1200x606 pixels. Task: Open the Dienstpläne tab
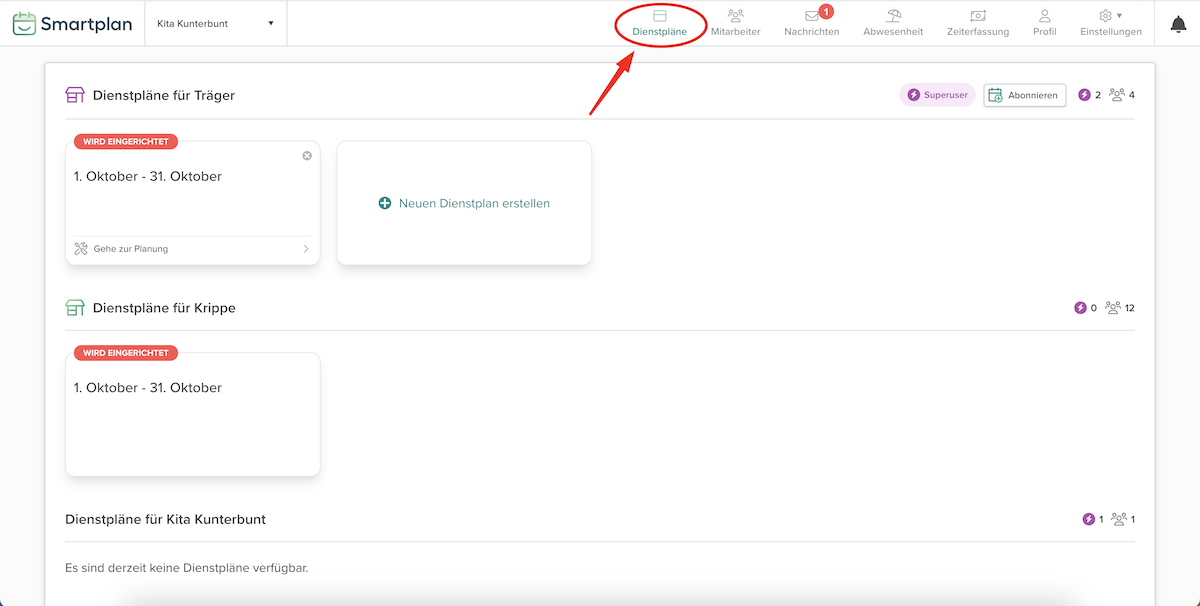point(659,23)
